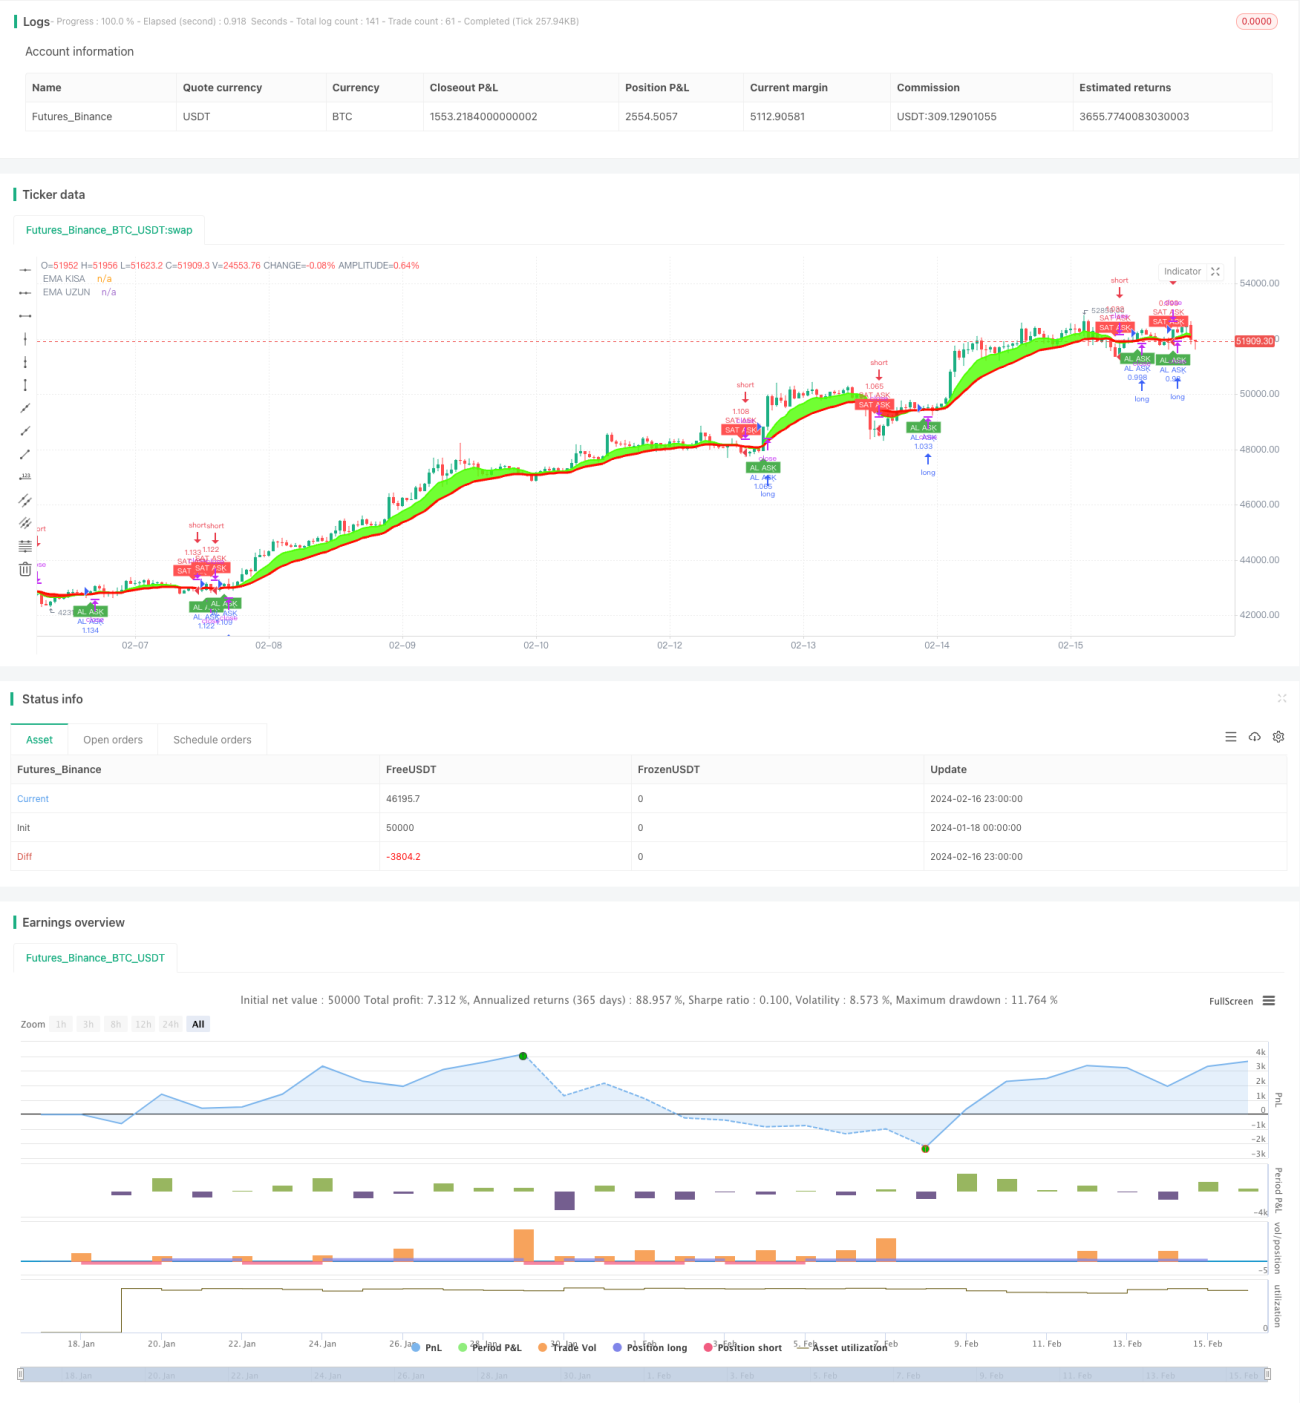Delete drawings with the trash icon
Viewport: 1300px width, 1403px height.
(x=25, y=569)
